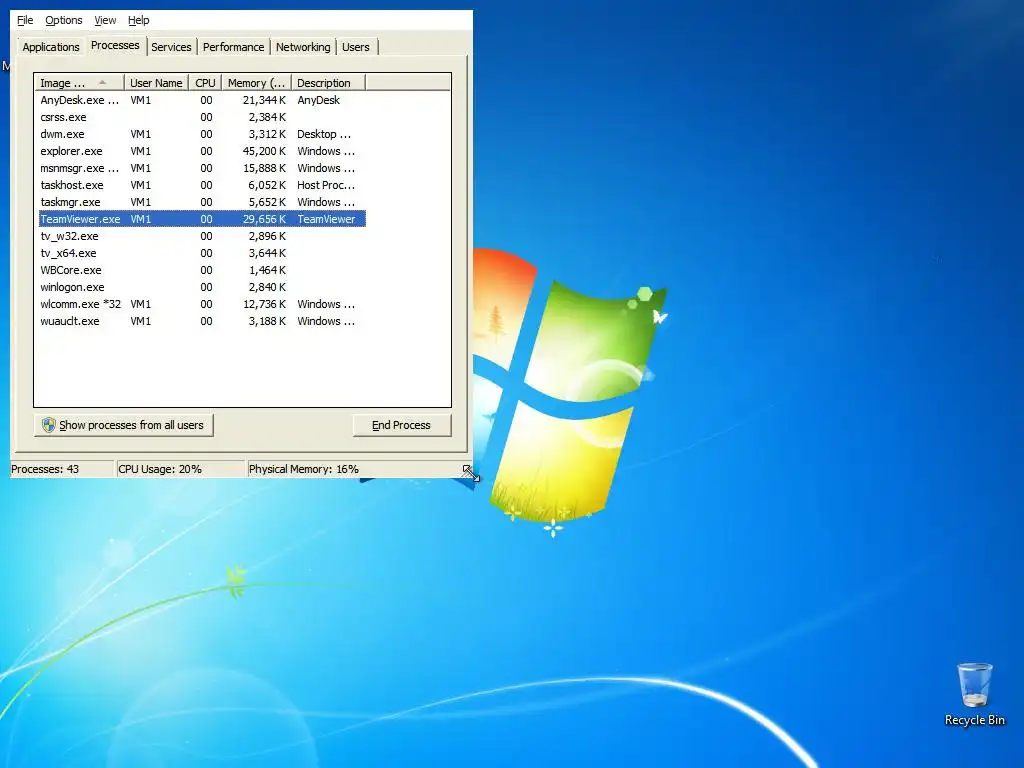Screen dimensions: 1024x768
Task: Select the csrss.exe process
Action: pos(202,117)
